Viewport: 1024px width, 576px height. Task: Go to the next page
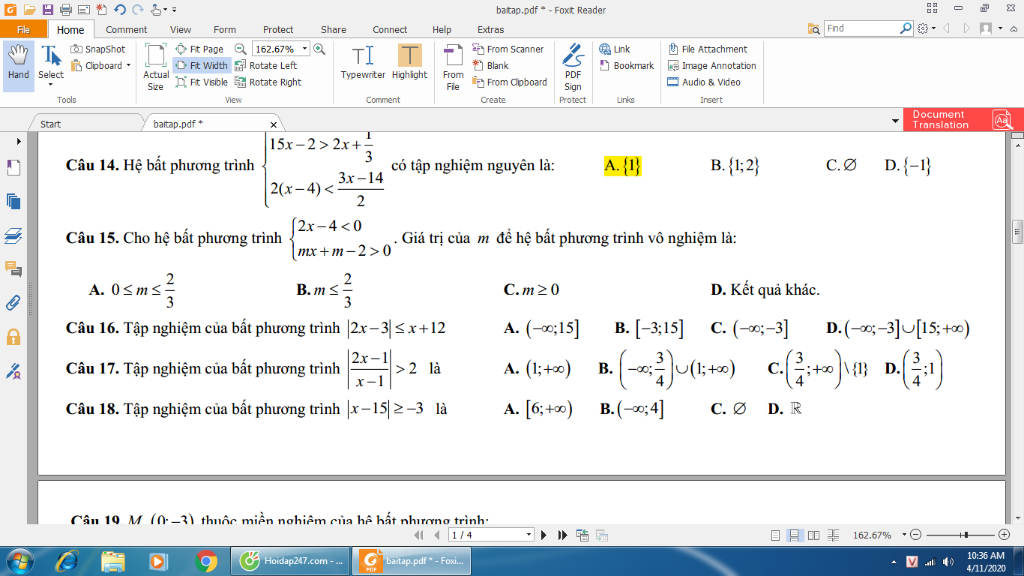click(x=544, y=535)
